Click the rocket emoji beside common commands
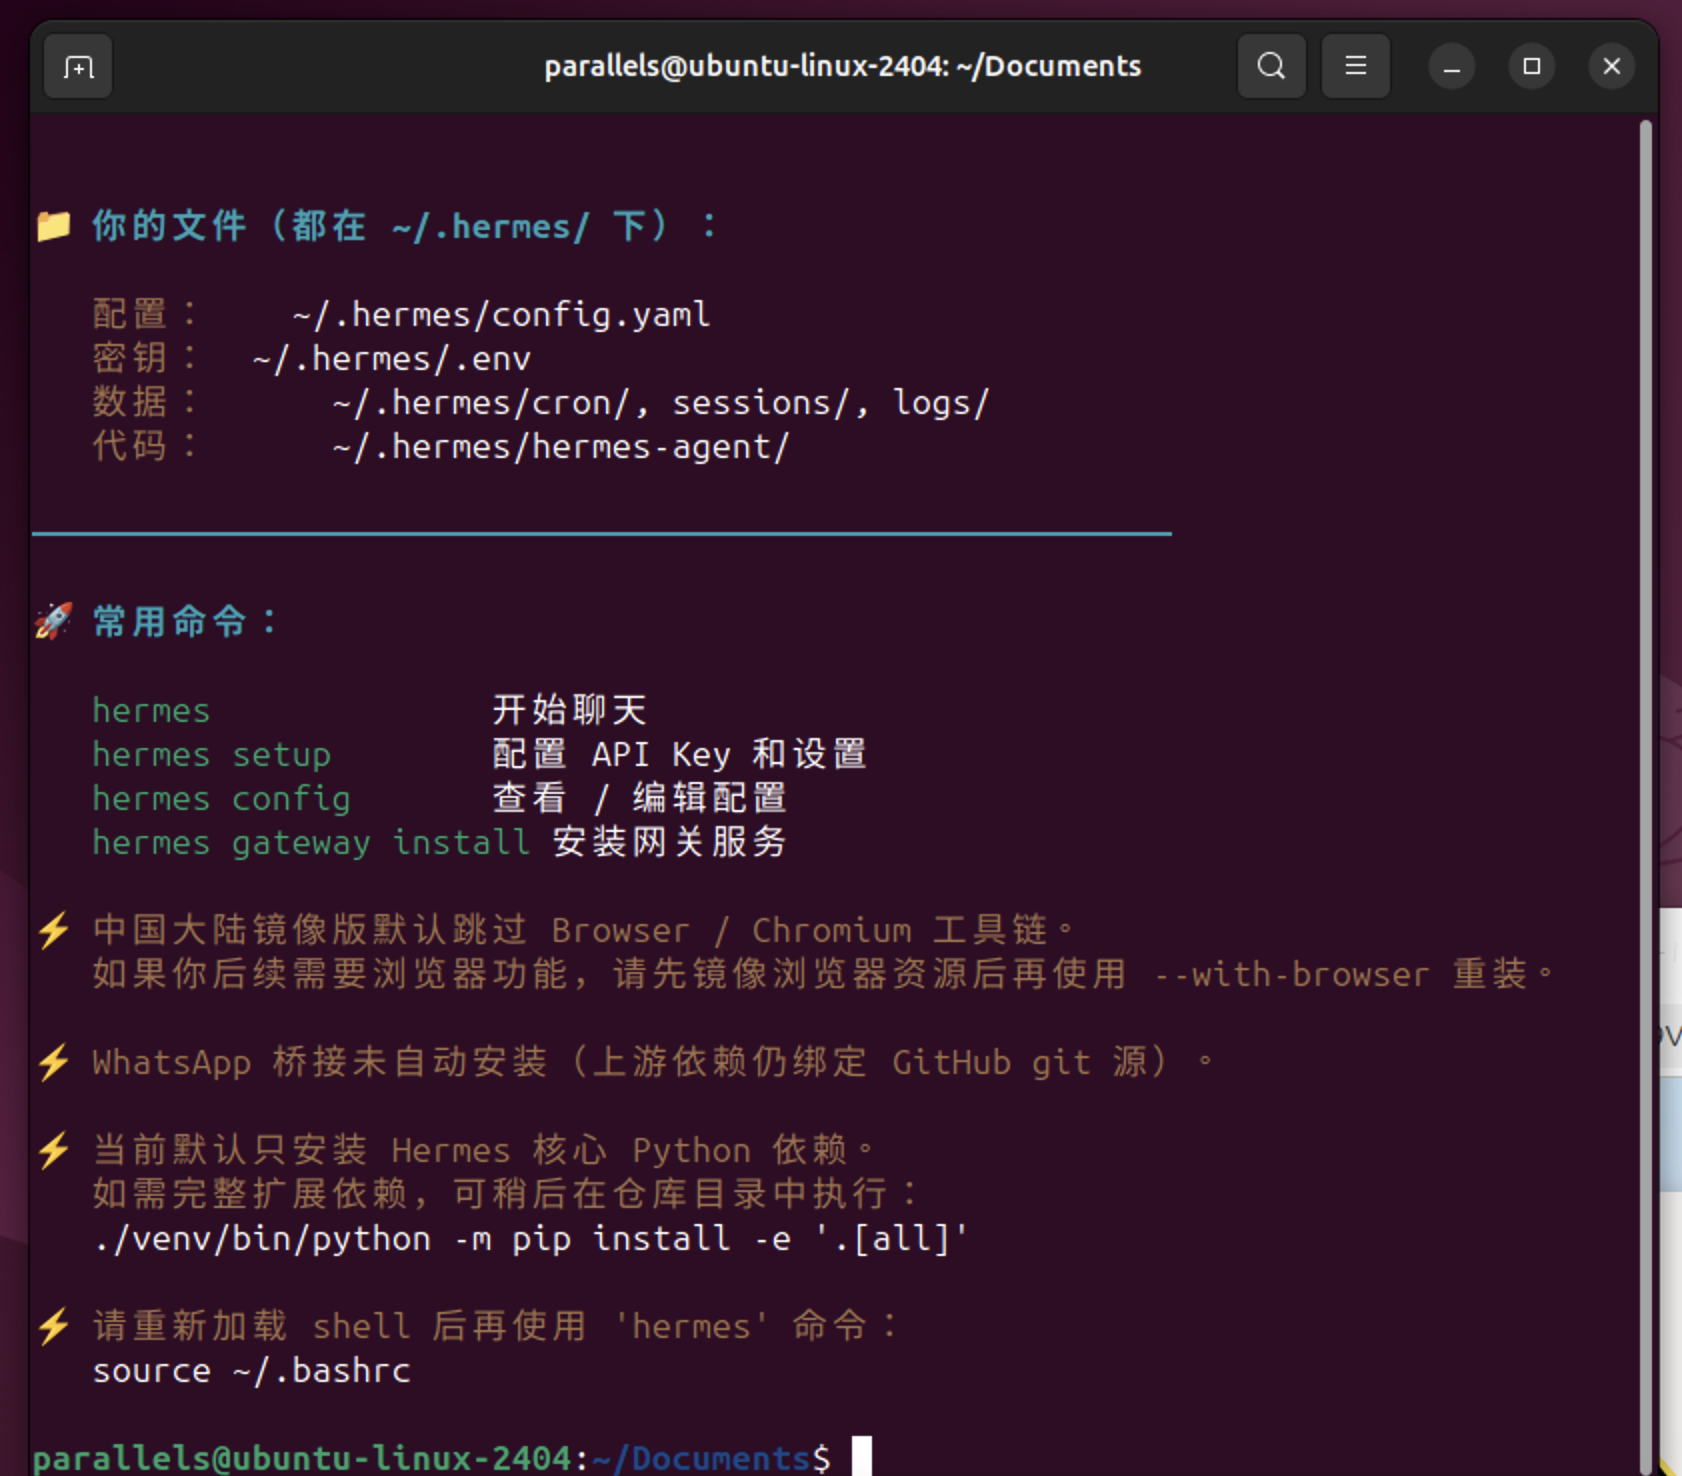The height and width of the screenshot is (1476, 1682). tap(54, 621)
